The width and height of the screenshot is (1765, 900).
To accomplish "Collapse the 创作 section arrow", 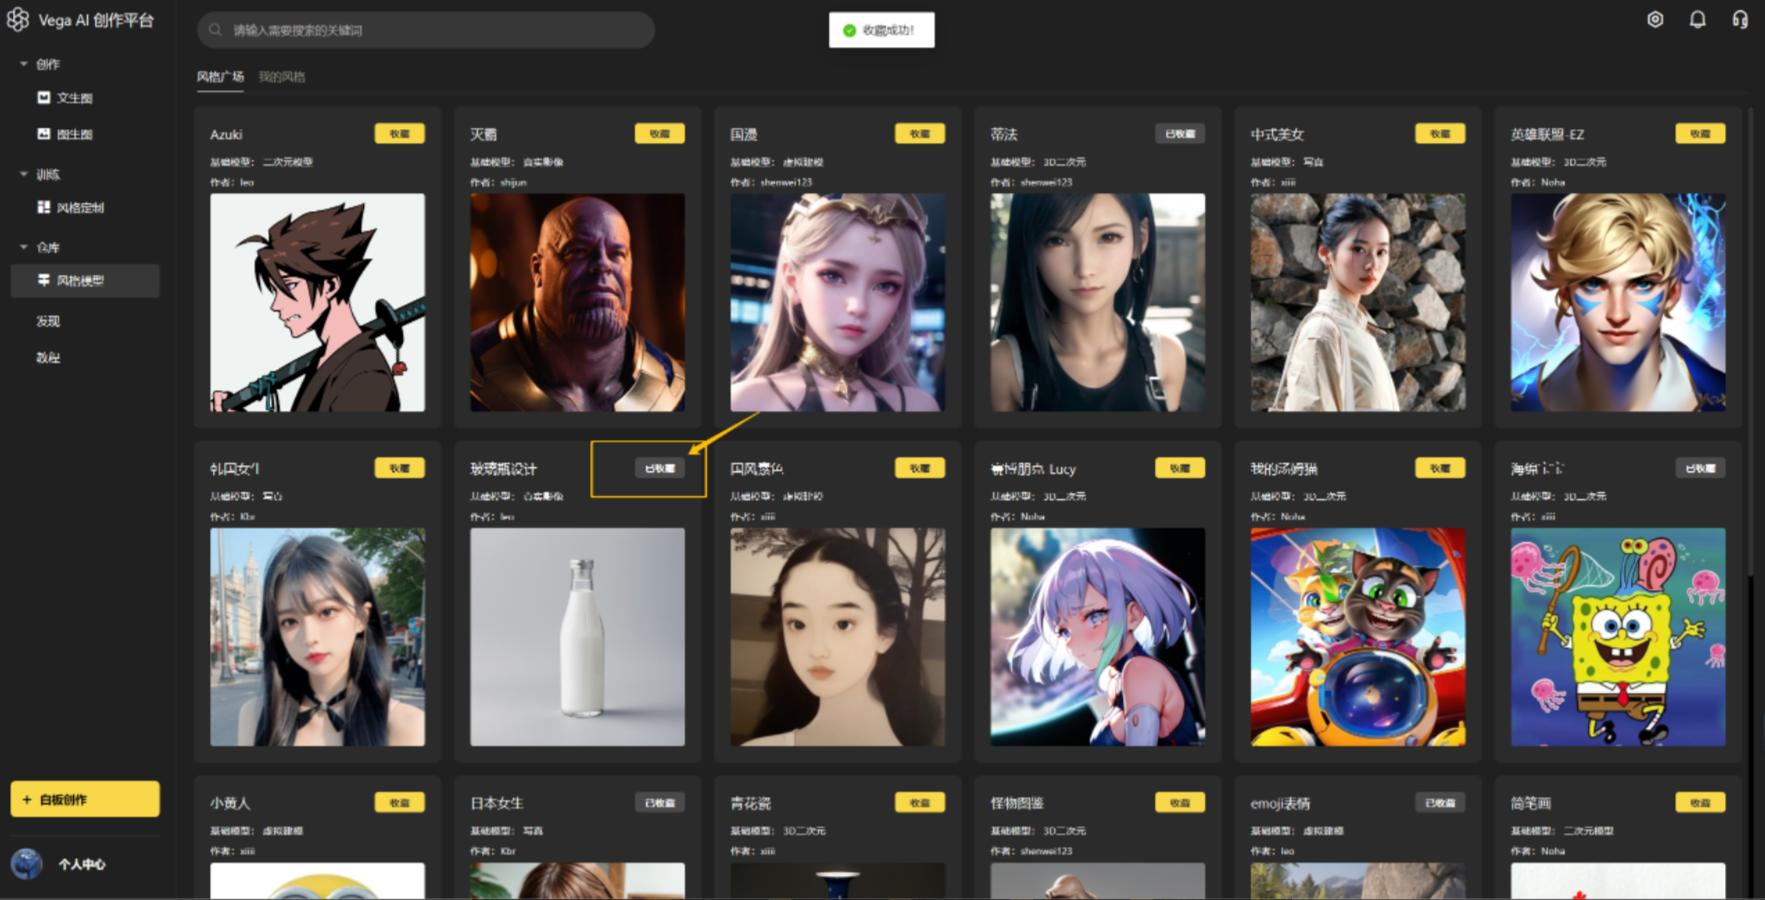I will 24,64.
